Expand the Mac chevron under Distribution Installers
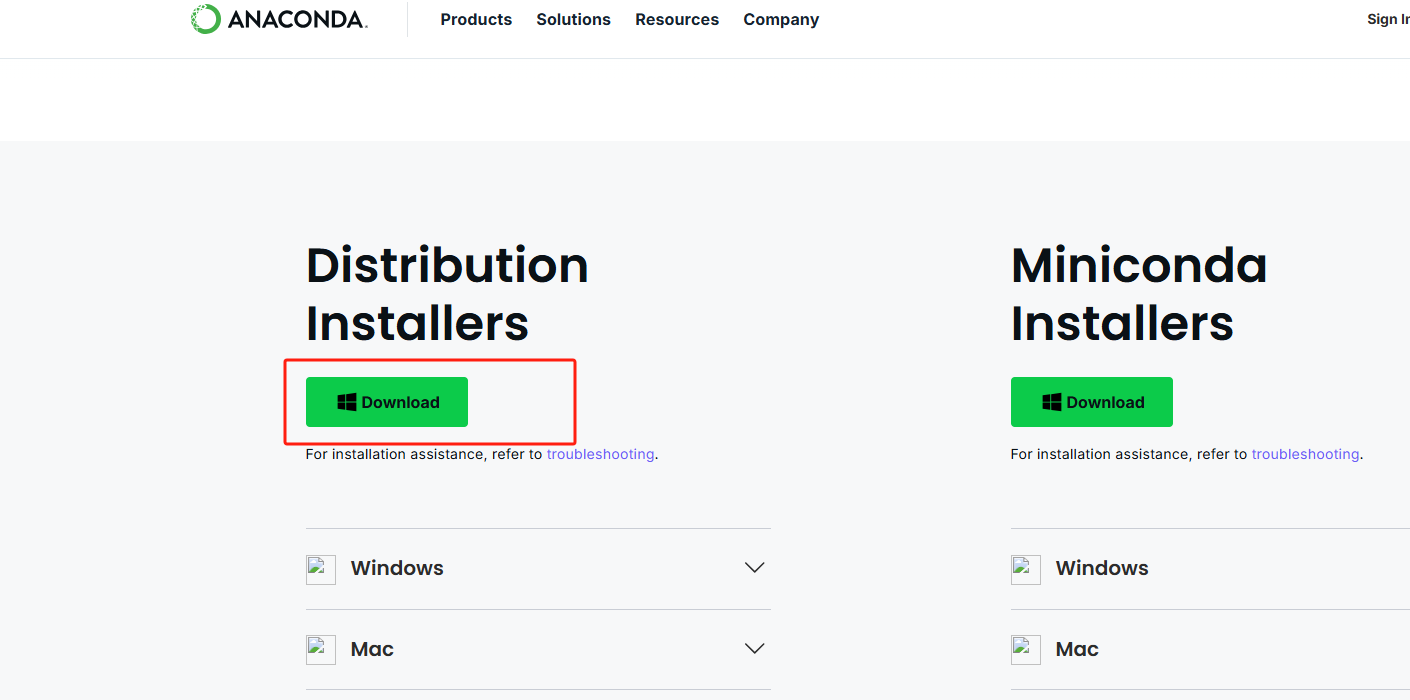 (x=755, y=649)
